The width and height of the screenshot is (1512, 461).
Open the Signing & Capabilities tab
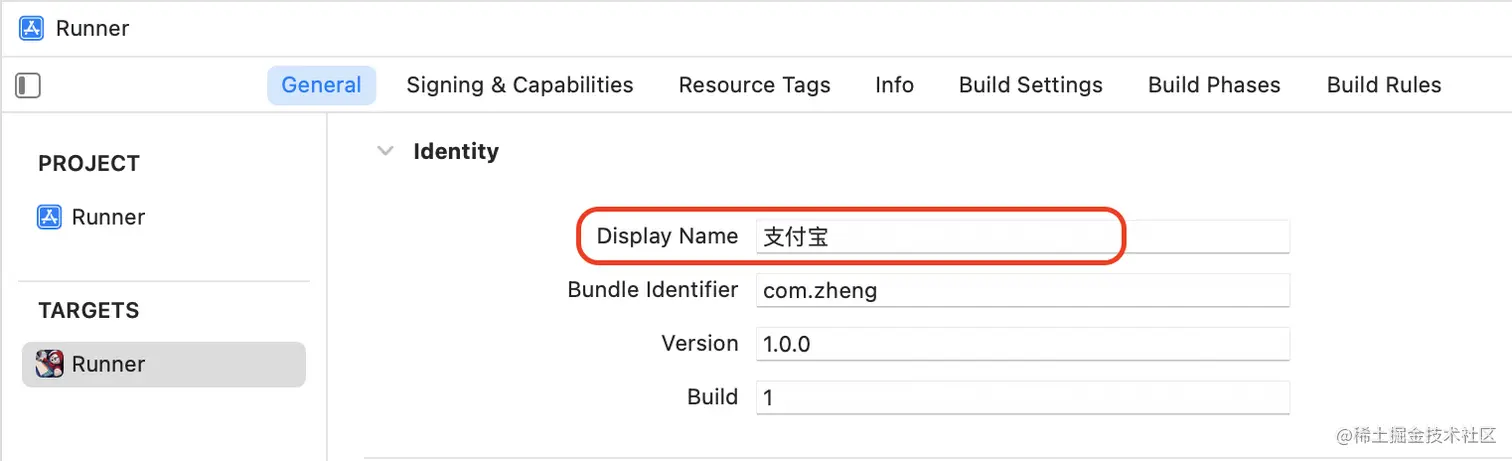point(520,85)
